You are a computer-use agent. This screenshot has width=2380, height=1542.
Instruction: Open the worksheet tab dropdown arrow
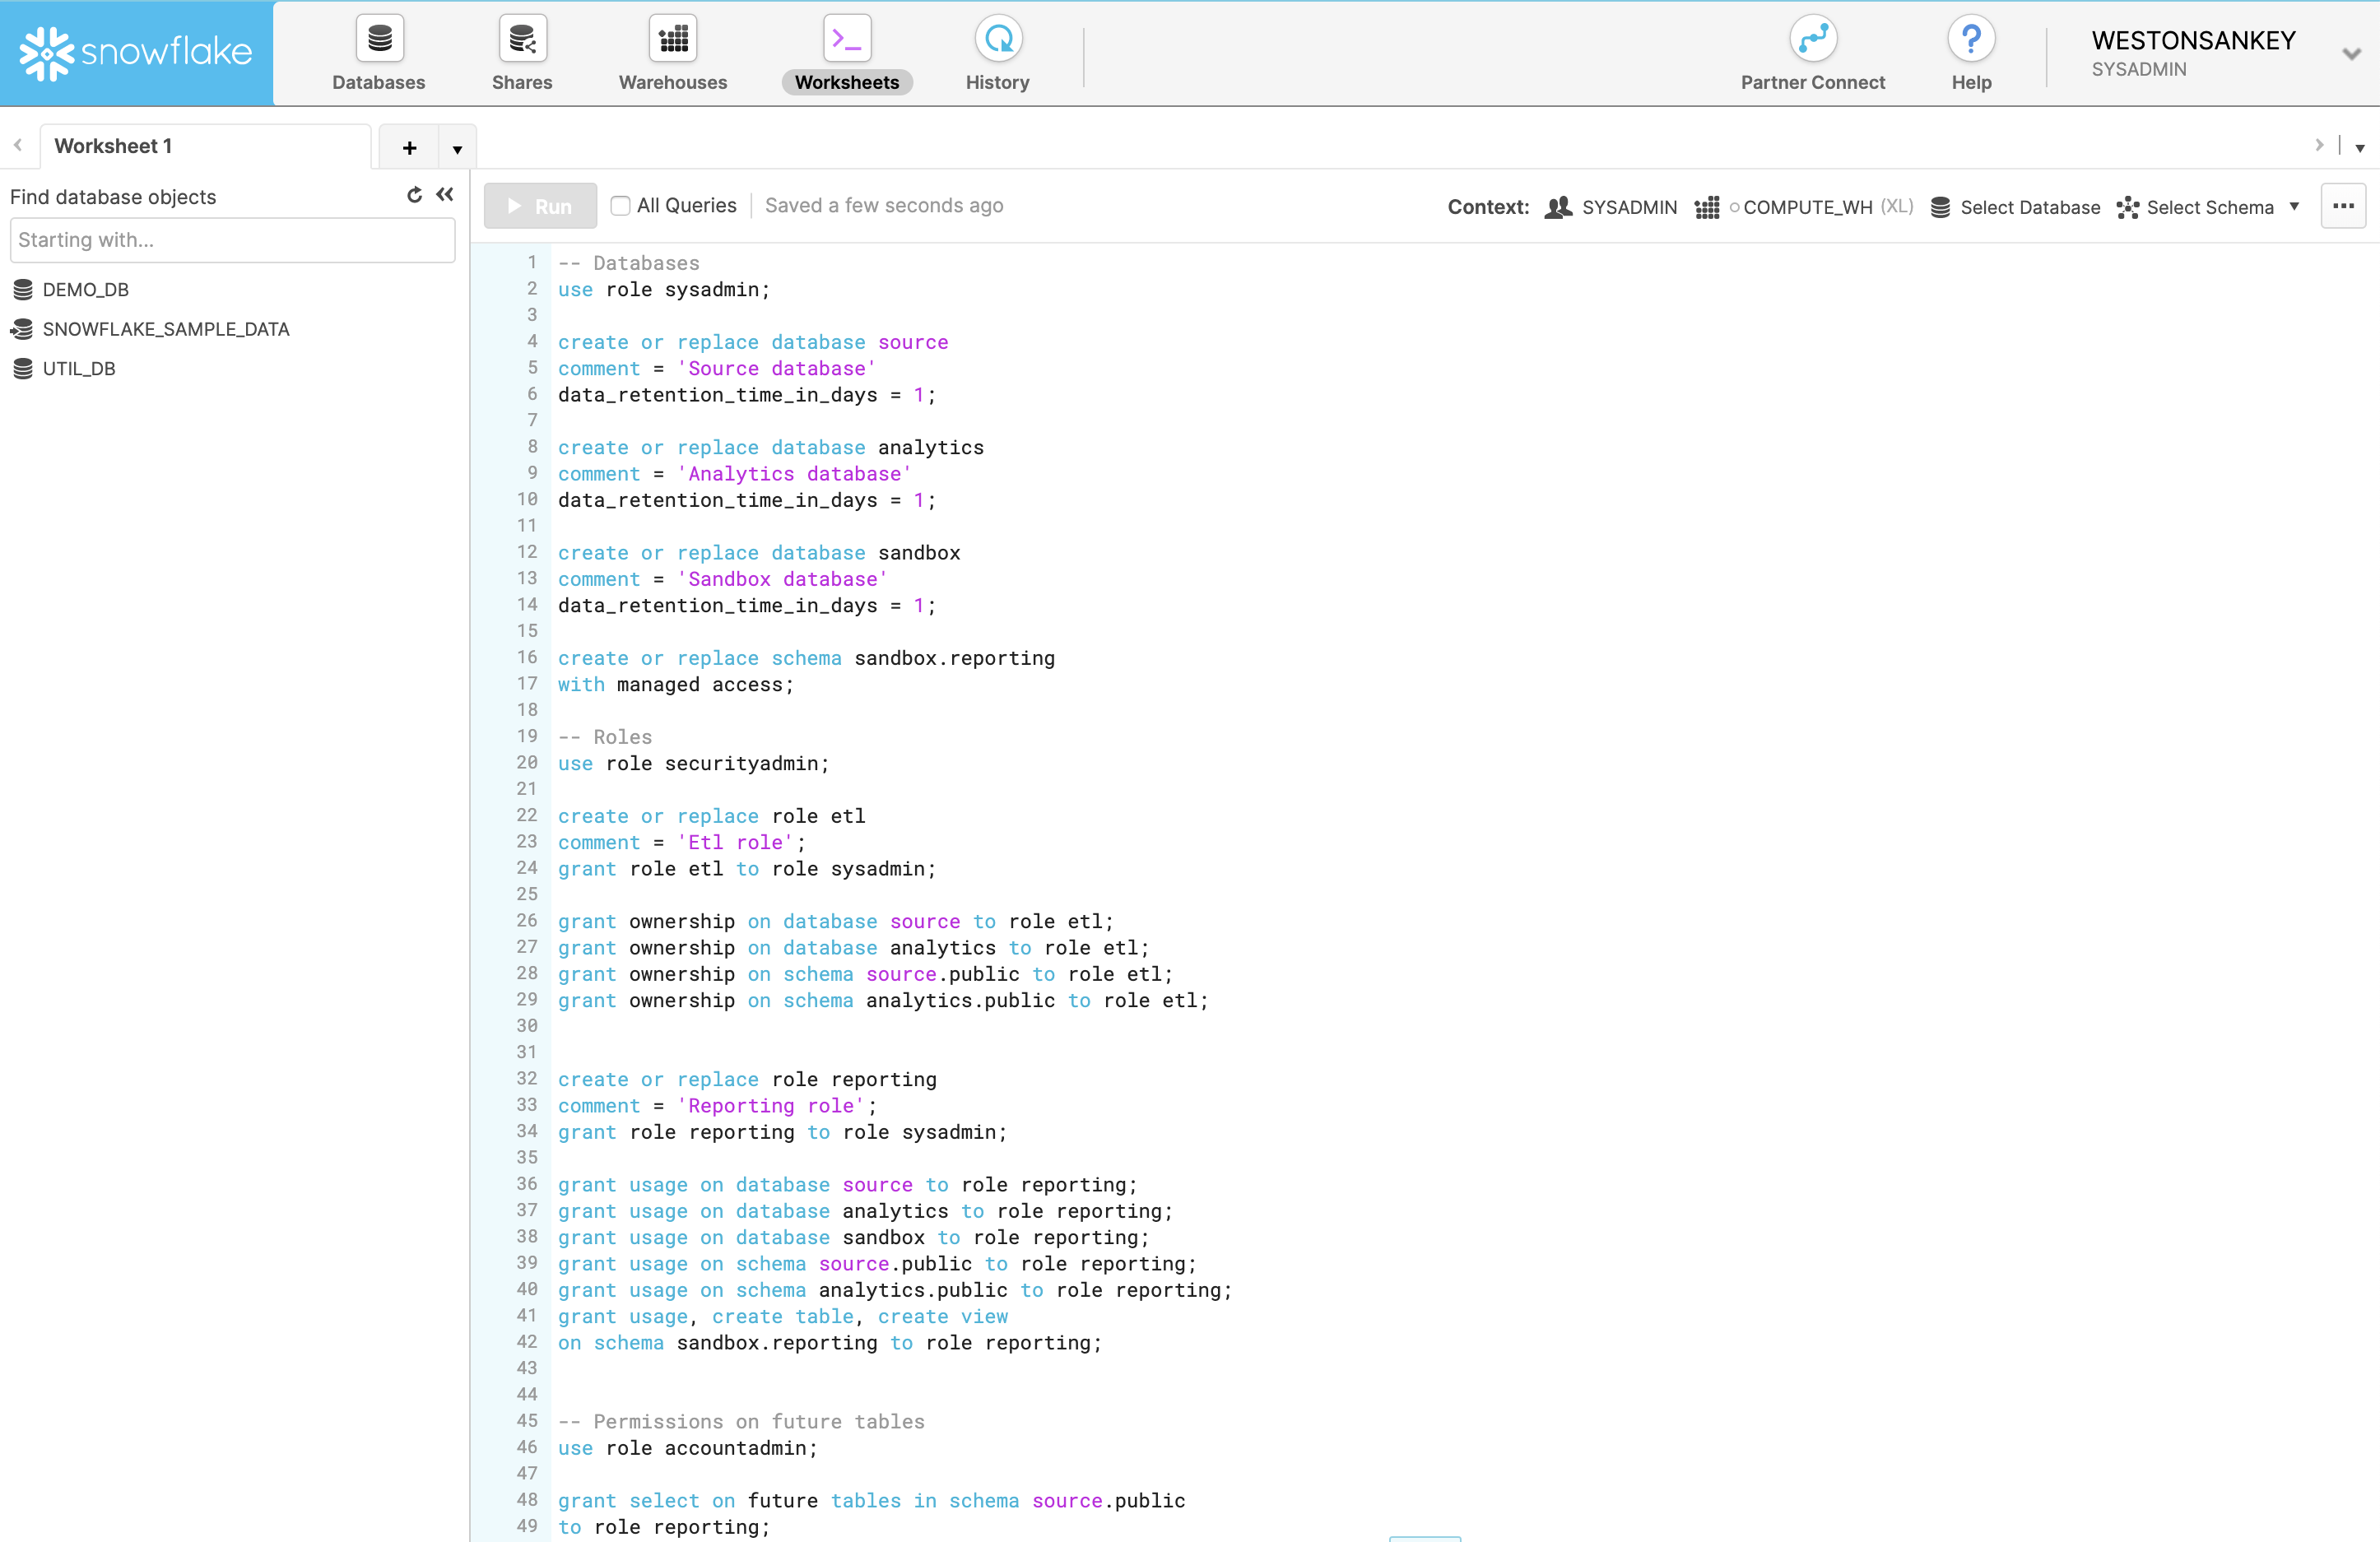pyautogui.click(x=457, y=149)
